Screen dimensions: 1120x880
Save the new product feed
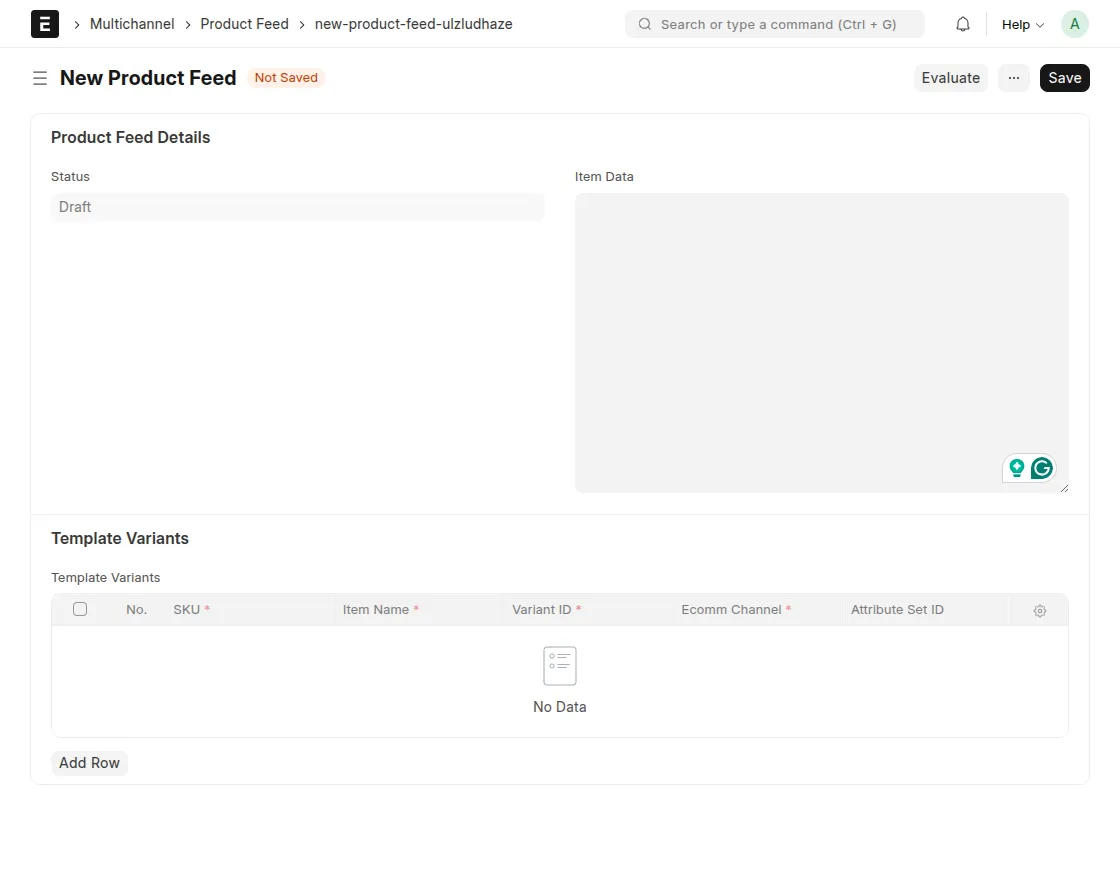[x=1064, y=78]
